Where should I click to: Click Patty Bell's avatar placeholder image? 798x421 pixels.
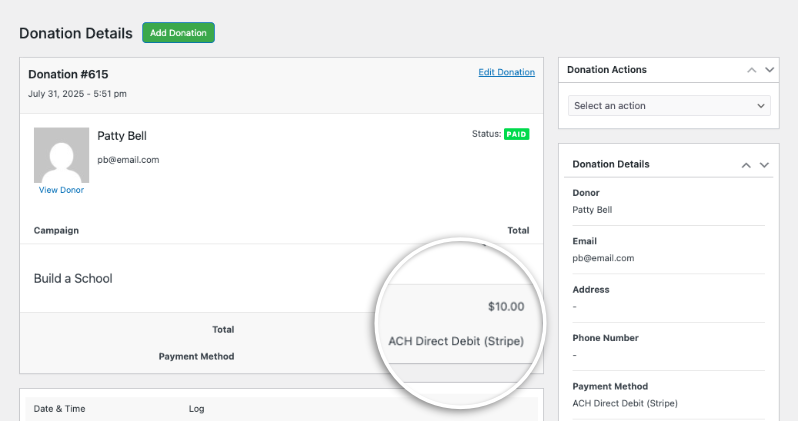[61, 155]
